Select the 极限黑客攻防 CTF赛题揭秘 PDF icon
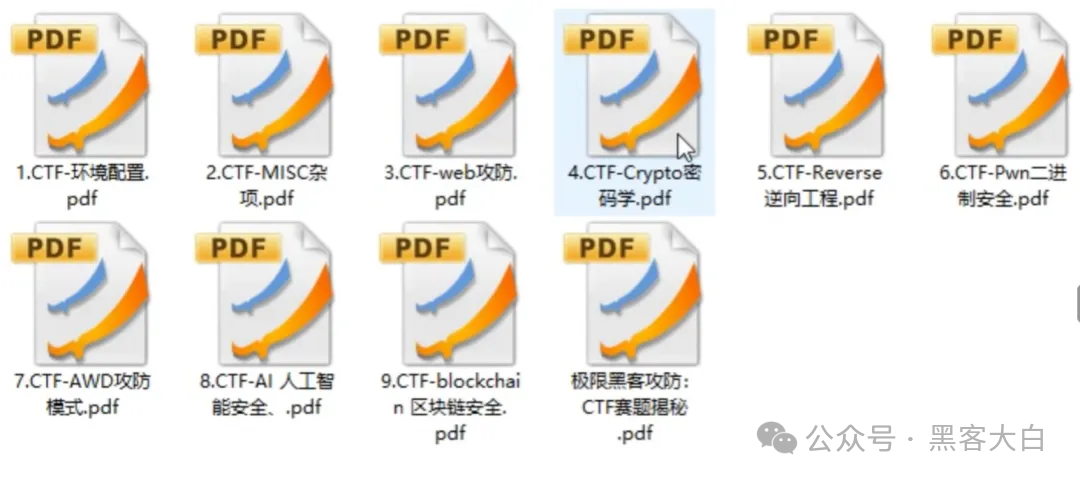This screenshot has height=481, width=1080. click(634, 296)
